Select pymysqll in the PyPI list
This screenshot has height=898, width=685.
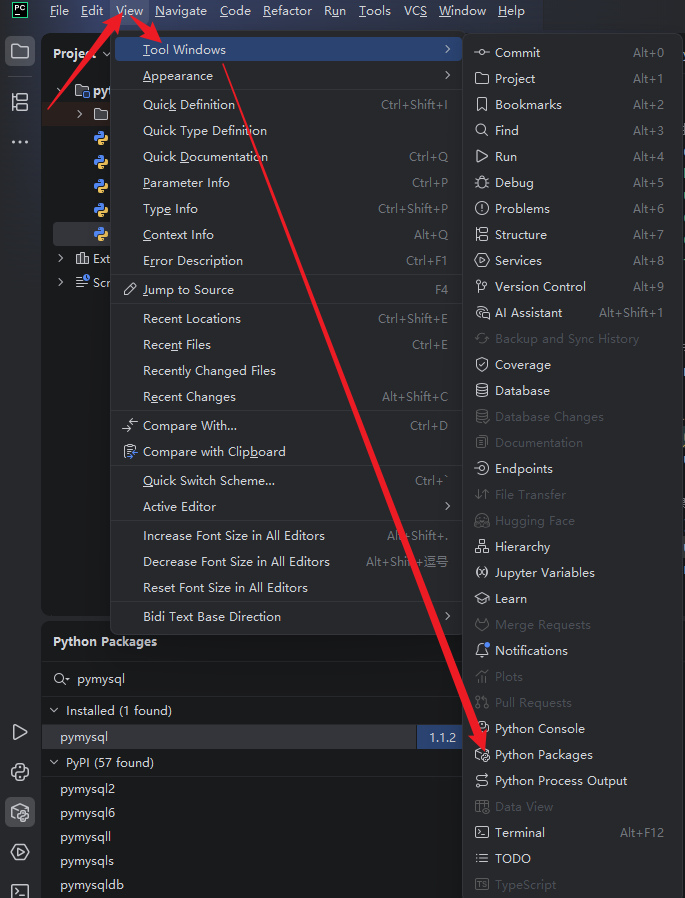coord(85,837)
